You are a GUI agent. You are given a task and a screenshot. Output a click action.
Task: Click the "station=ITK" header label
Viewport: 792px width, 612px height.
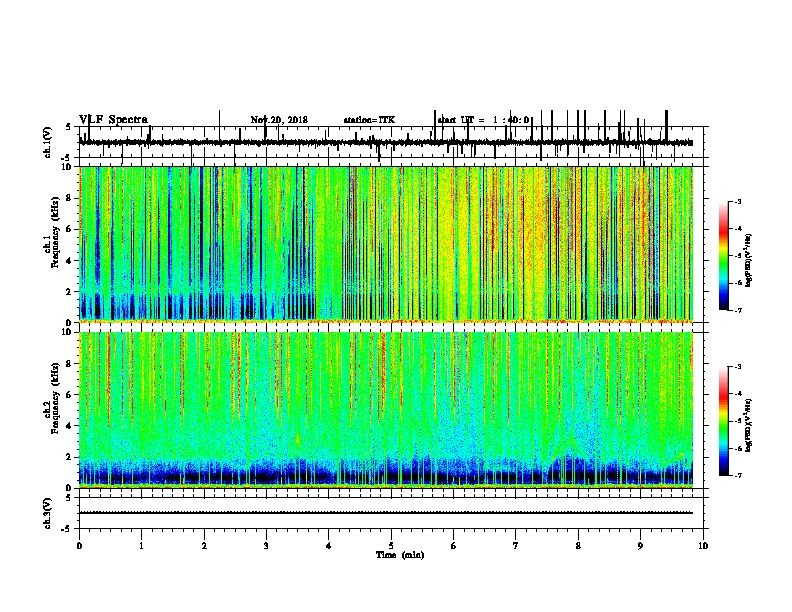click(369, 120)
